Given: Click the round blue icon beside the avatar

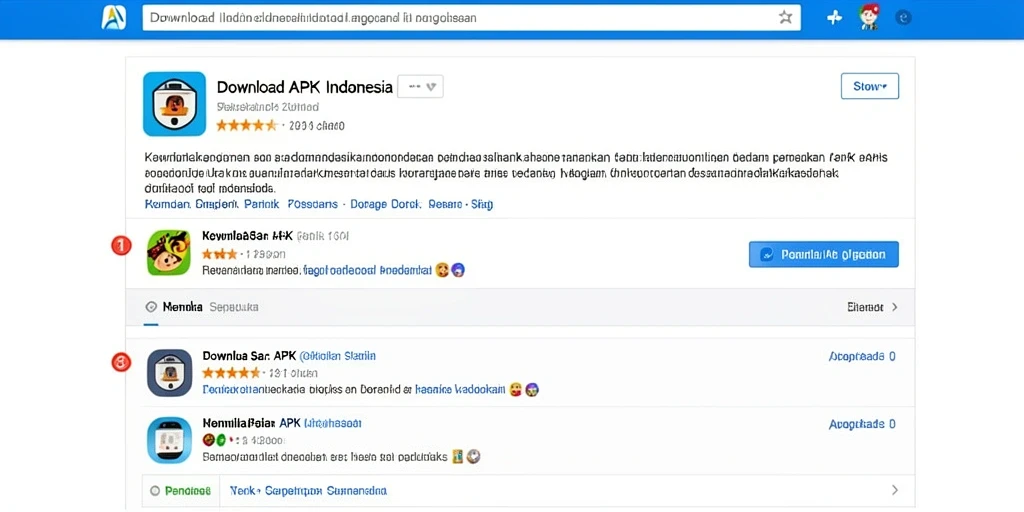Looking at the screenshot, I should (904, 18).
